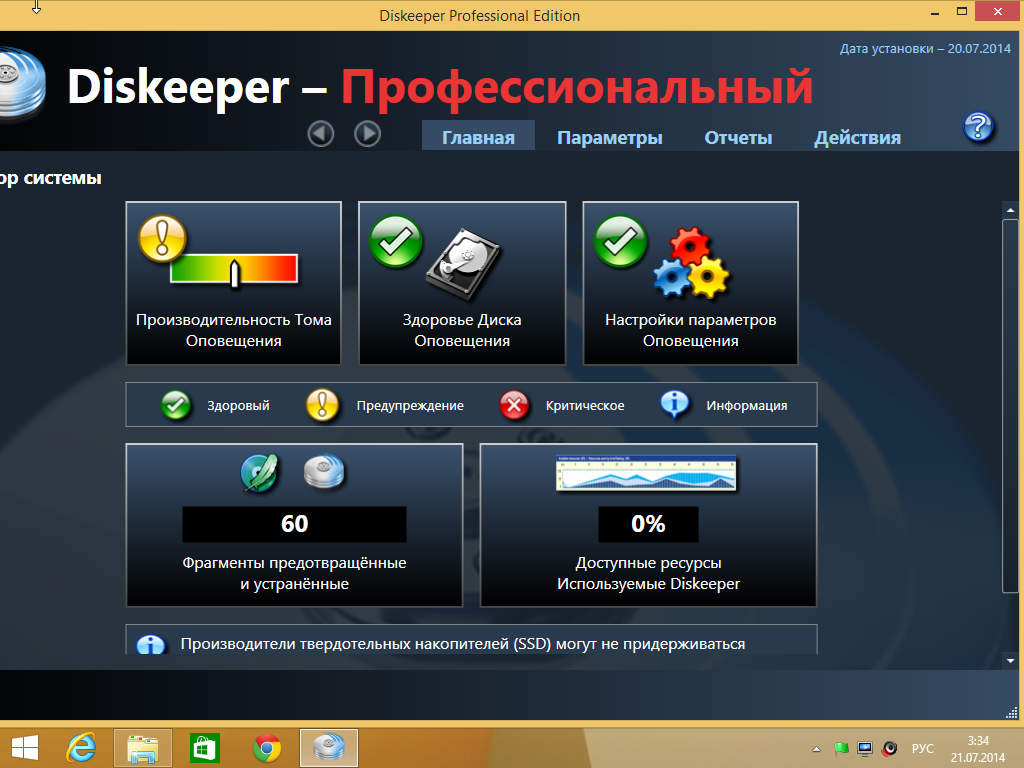Click the green Здоровый legend icon

176,405
